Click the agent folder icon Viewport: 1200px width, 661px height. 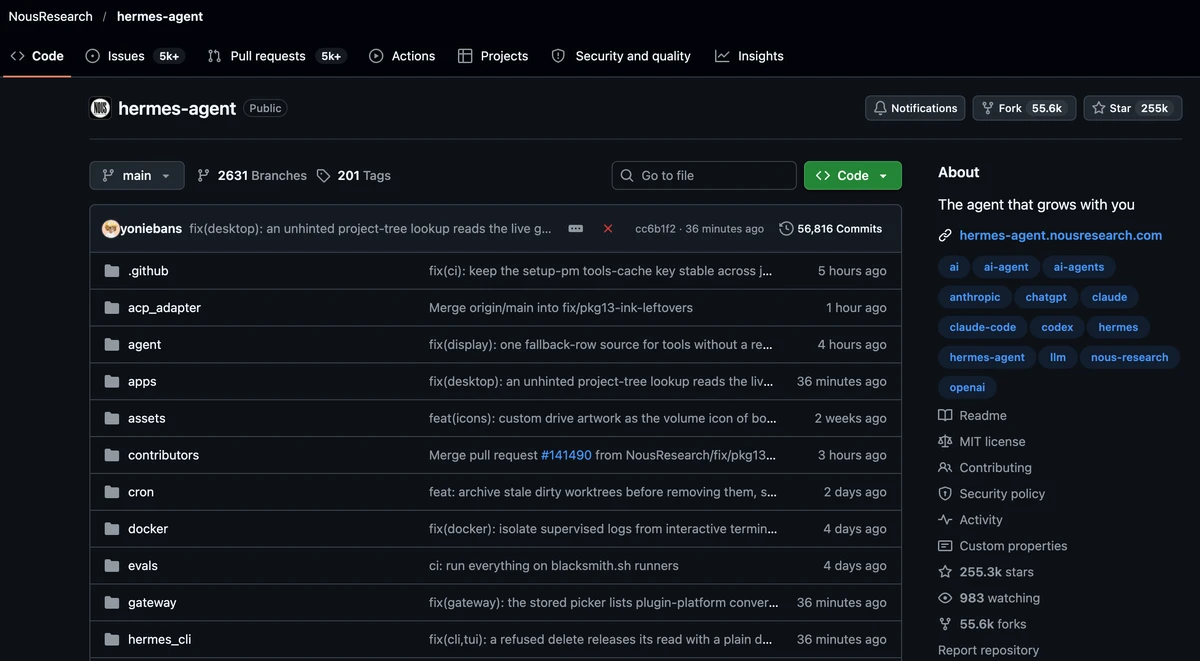coord(112,345)
